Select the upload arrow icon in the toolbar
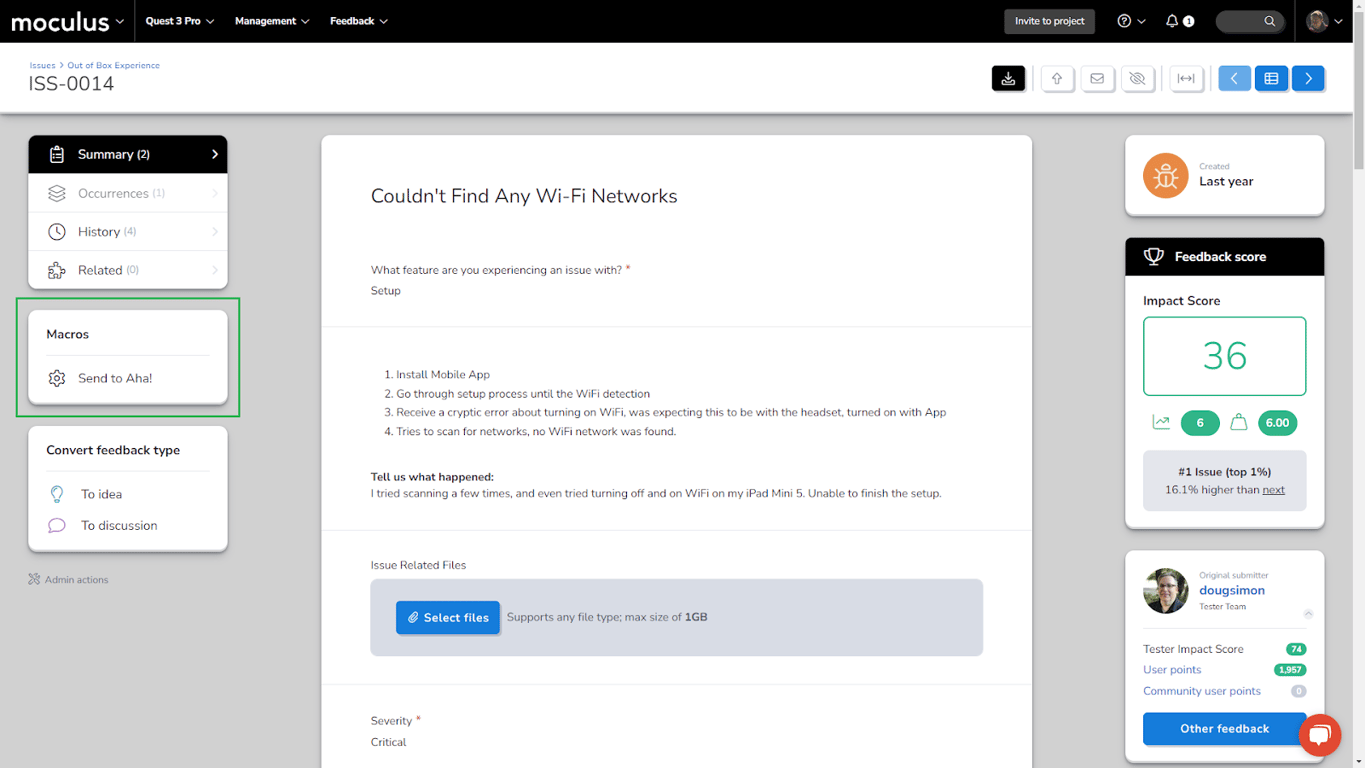This screenshot has height=768, width=1365. coord(1057,78)
